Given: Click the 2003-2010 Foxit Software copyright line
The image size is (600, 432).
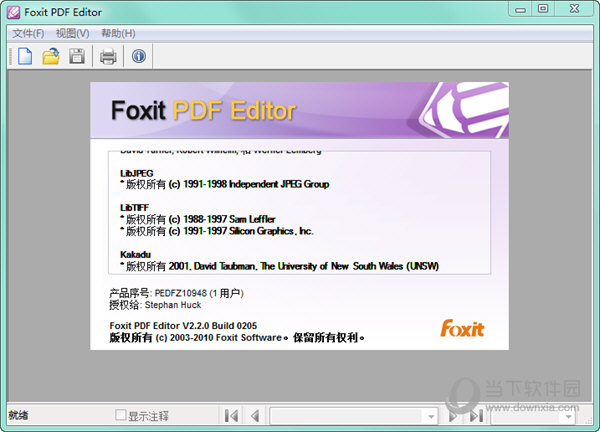Looking at the screenshot, I should (237, 337).
